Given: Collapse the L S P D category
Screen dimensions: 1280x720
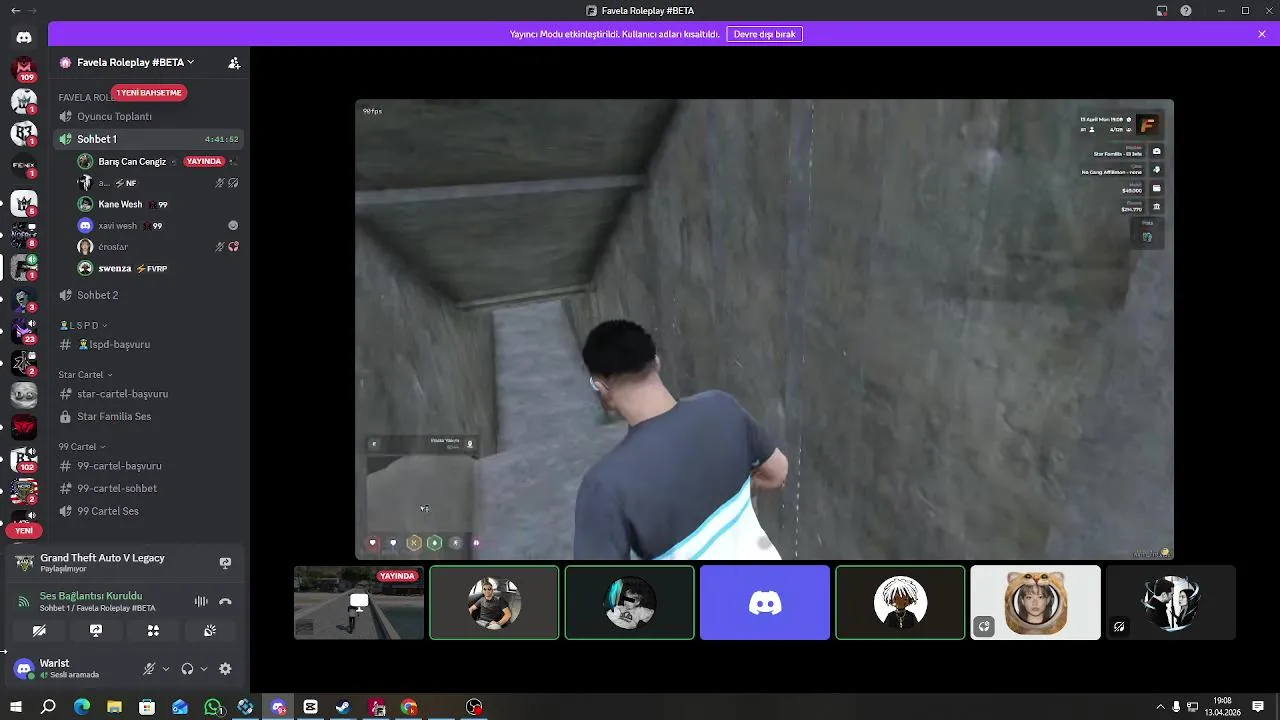Looking at the screenshot, I should point(84,325).
